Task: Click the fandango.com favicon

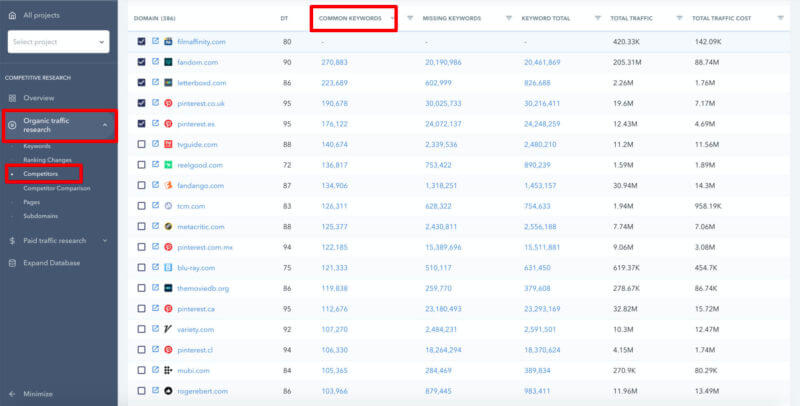Action: click(168, 185)
